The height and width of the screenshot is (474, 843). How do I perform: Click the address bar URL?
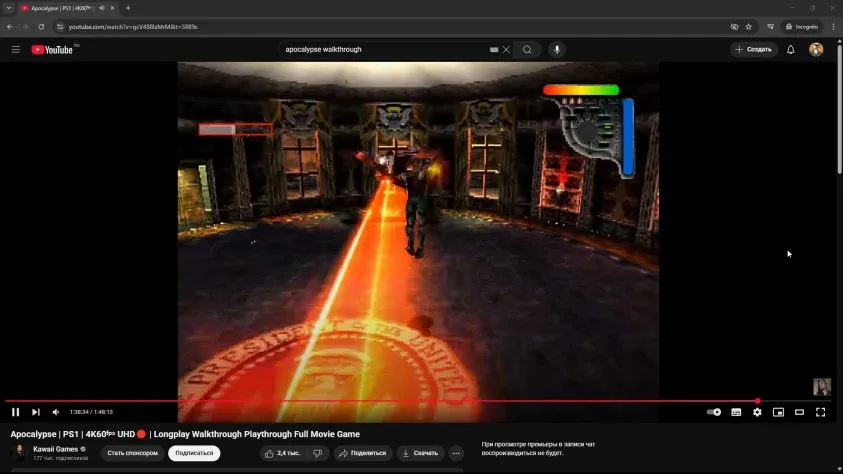(133, 26)
